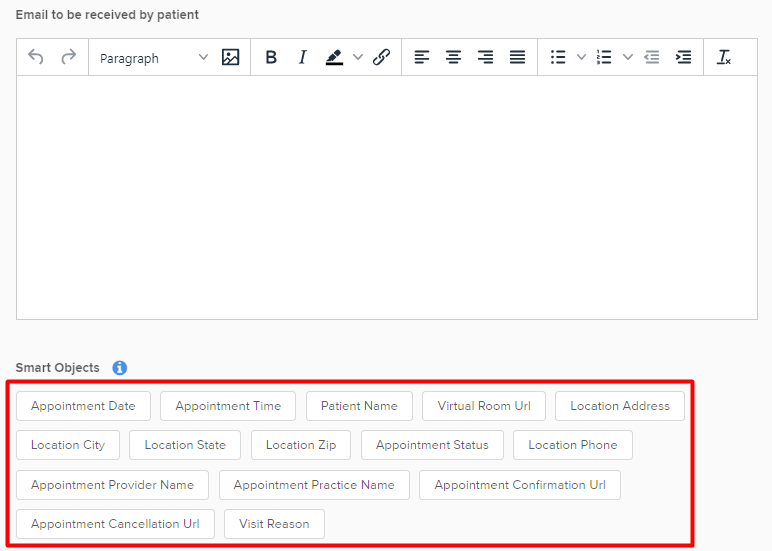
Task: Clear text formatting
Action: coord(724,57)
